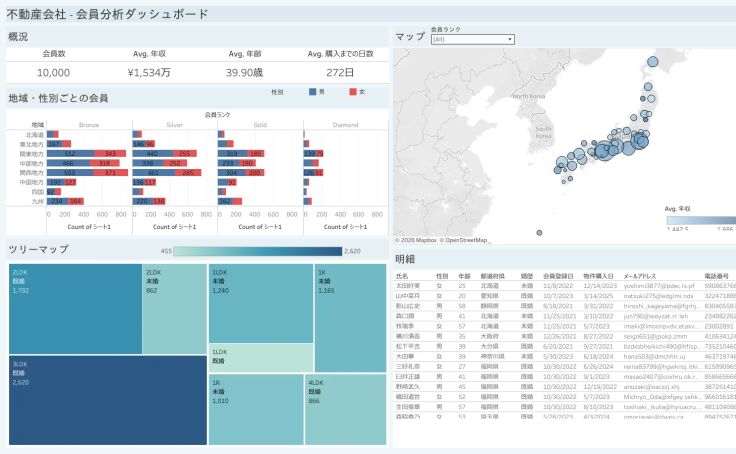Click the average purchase days value 272日

(x=340, y=73)
